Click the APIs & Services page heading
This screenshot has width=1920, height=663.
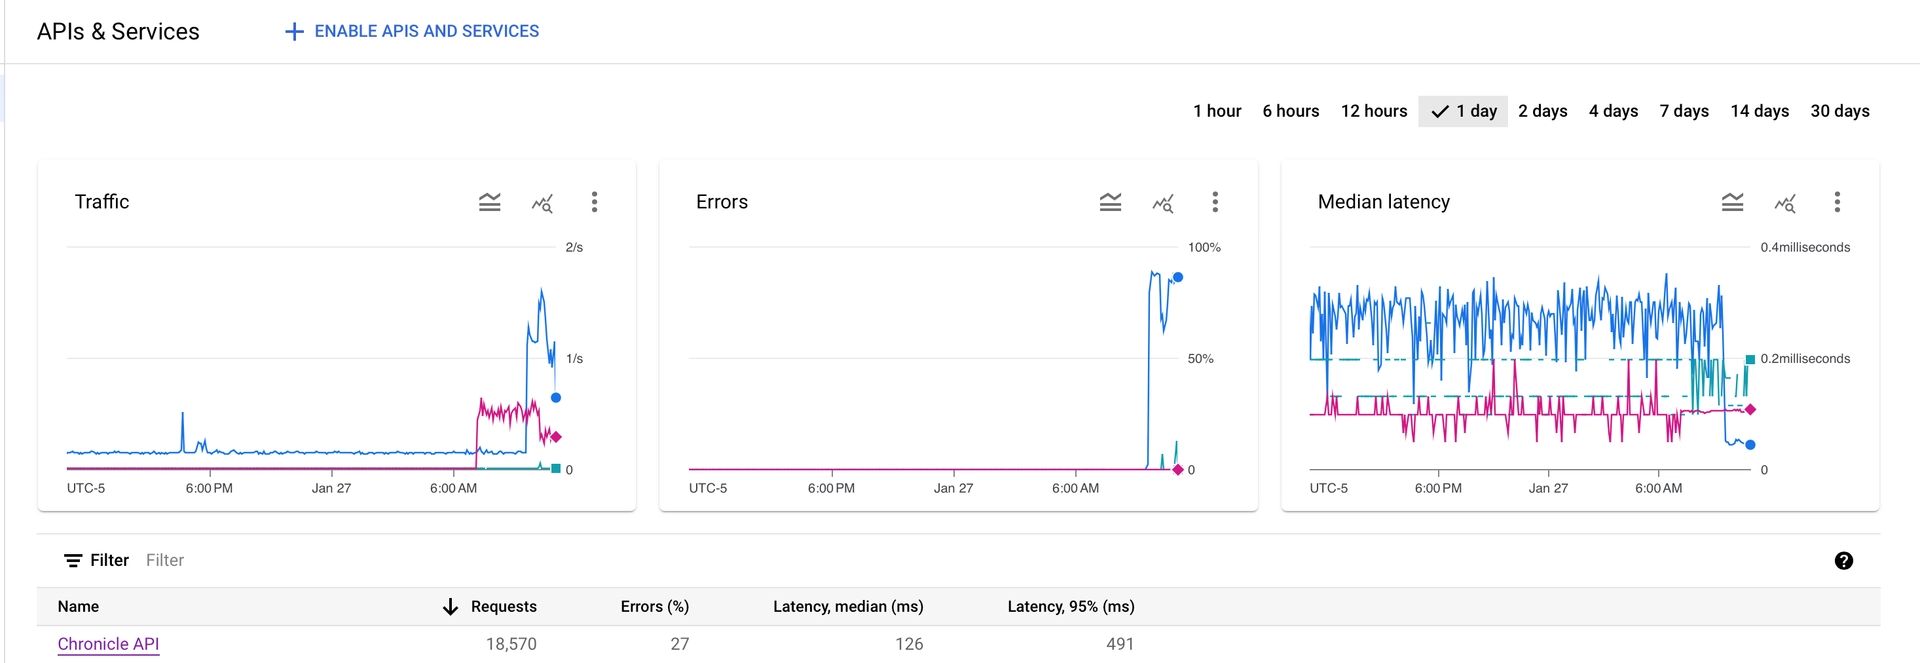click(x=118, y=32)
